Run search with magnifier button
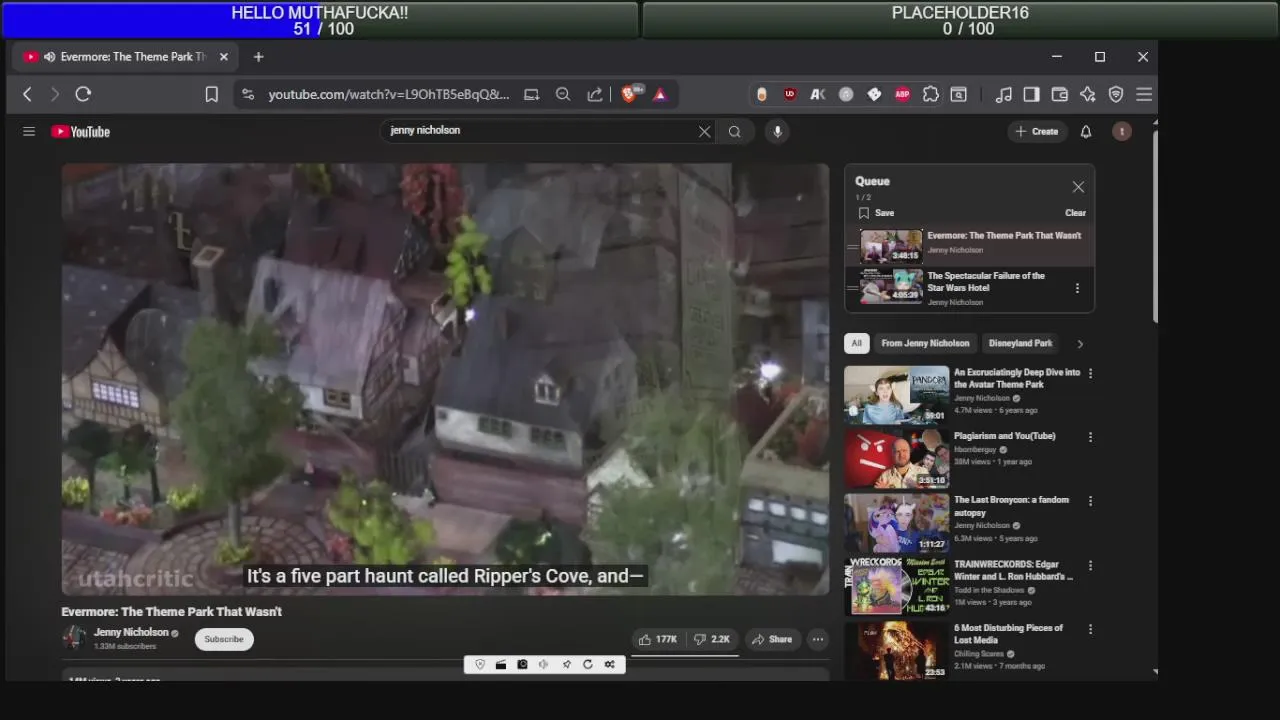The image size is (1280, 720). point(735,131)
